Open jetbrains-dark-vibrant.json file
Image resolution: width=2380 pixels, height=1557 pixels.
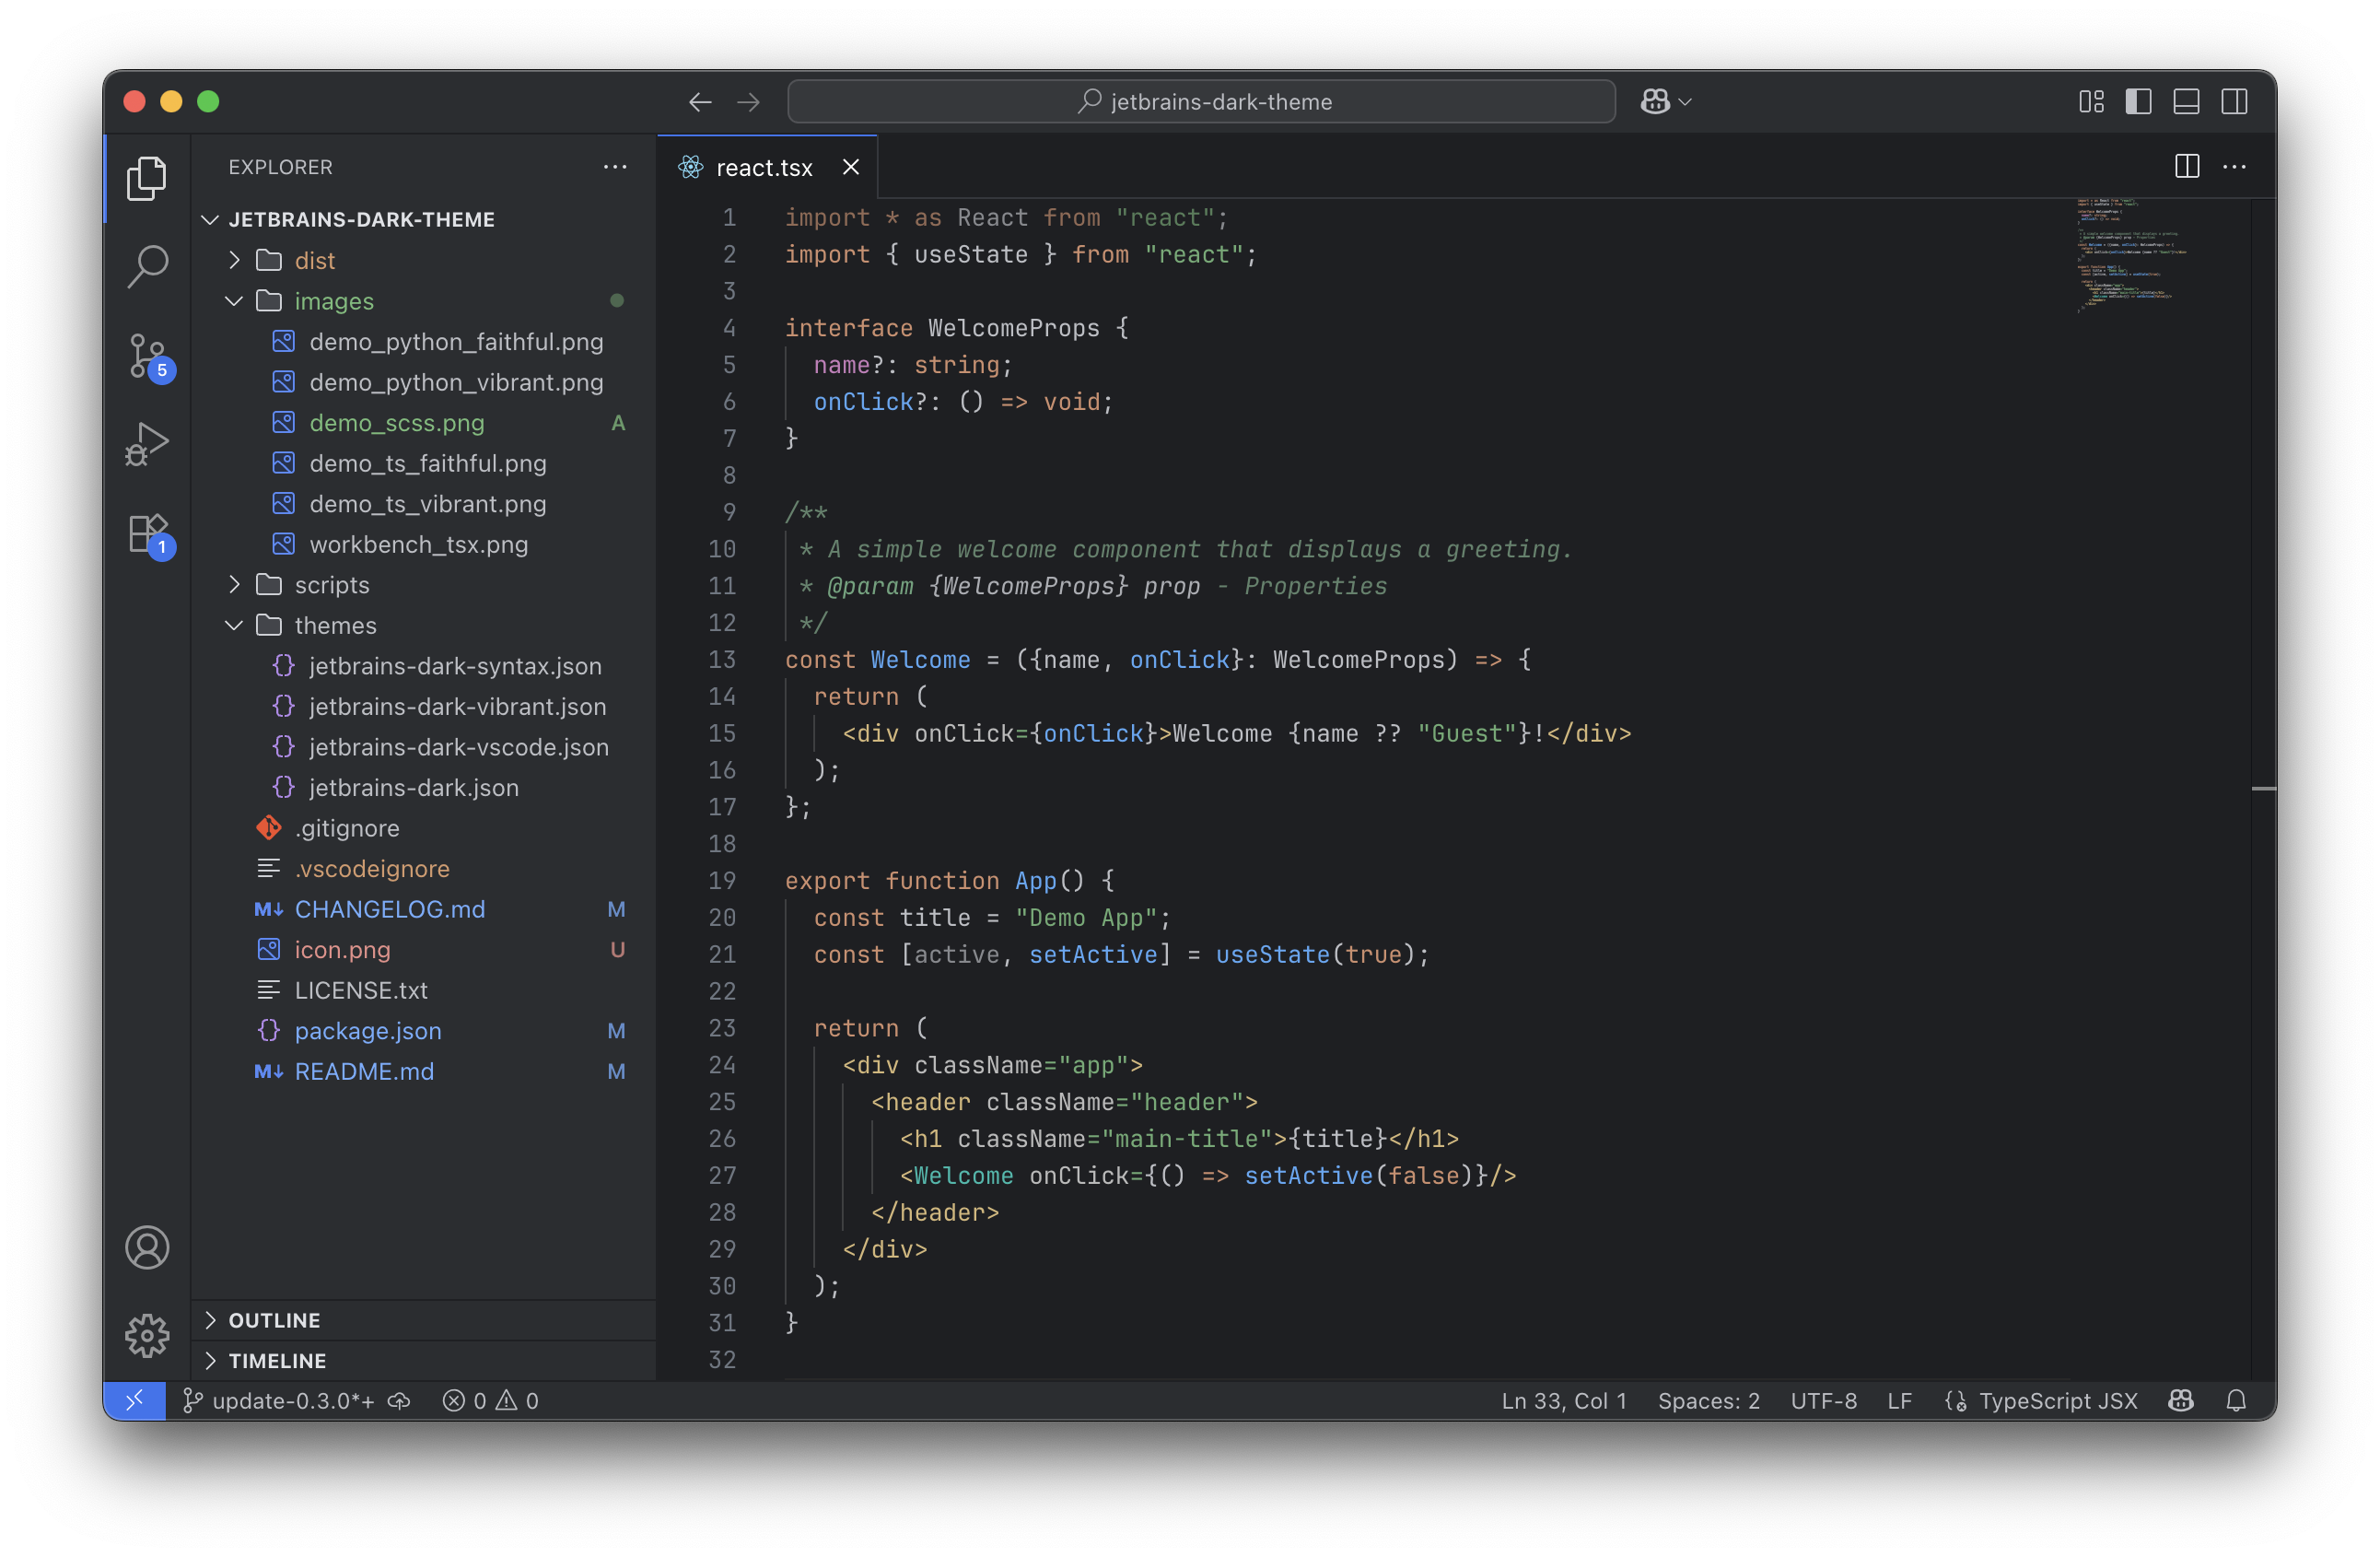click(457, 706)
